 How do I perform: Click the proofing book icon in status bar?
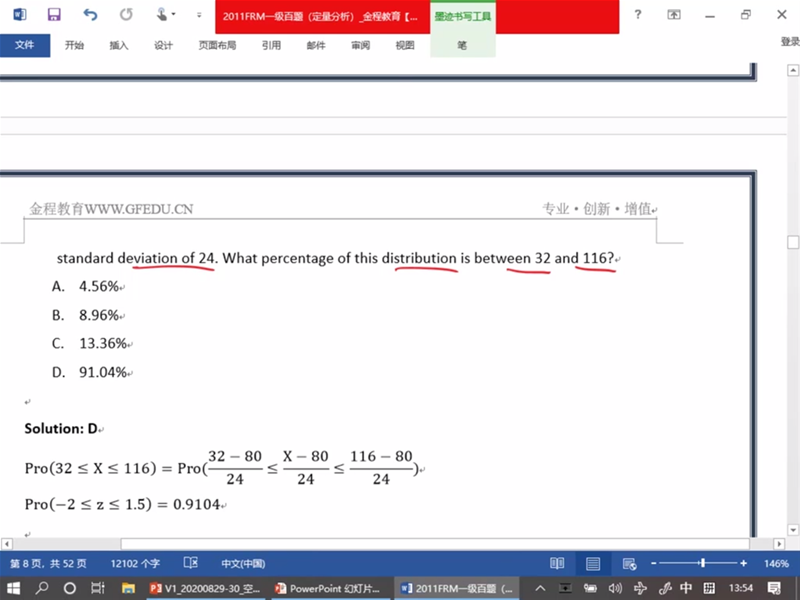pyautogui.click(x=190, y=563)
